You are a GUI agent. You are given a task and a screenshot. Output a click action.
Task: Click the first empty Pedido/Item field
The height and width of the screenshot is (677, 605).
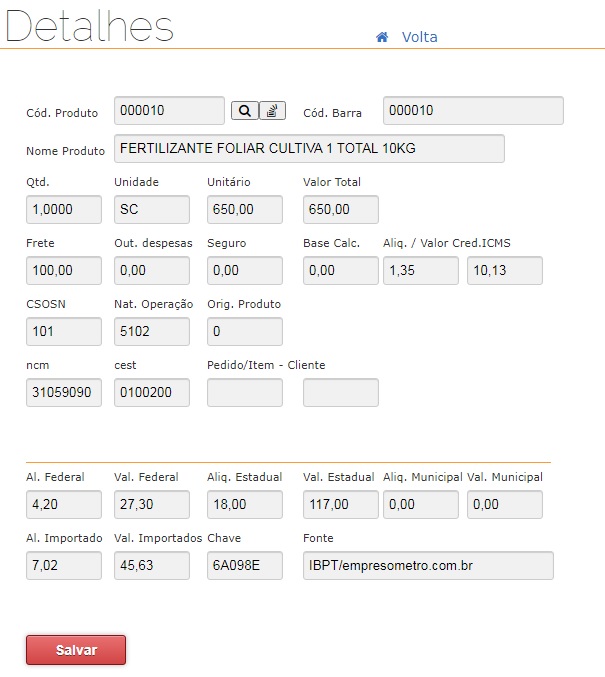(x=244, y=393)
